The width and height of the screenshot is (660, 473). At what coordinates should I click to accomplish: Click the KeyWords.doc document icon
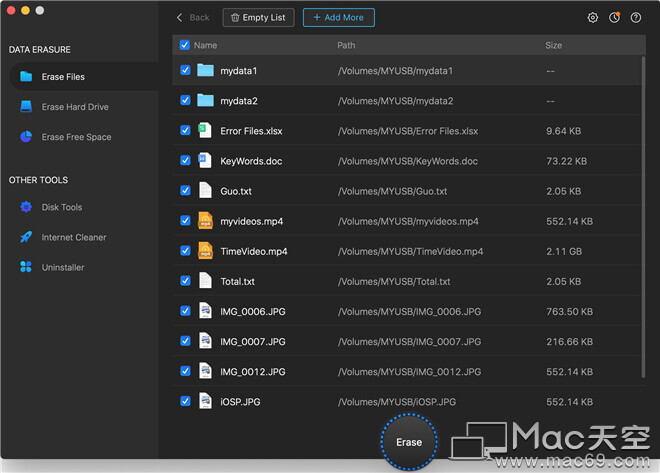pyautogui.click(x=205, y=160)
